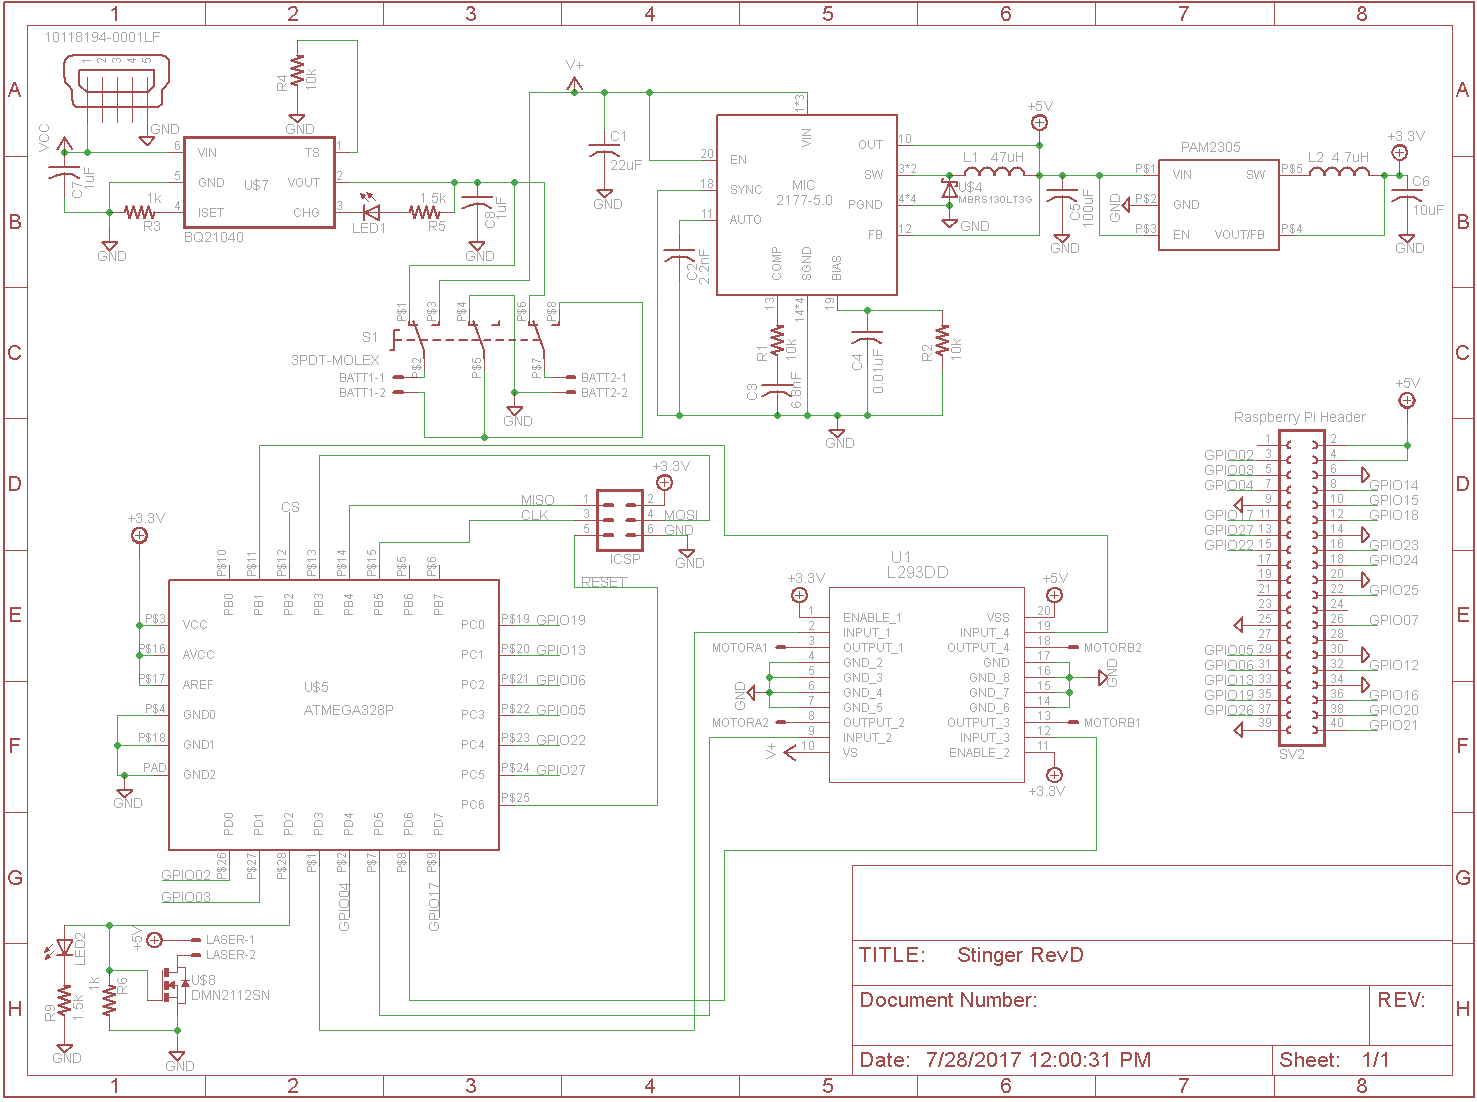Click the DMN2112SN MOSFET symbol
1477x1102 pixels.
coord(172,985)
